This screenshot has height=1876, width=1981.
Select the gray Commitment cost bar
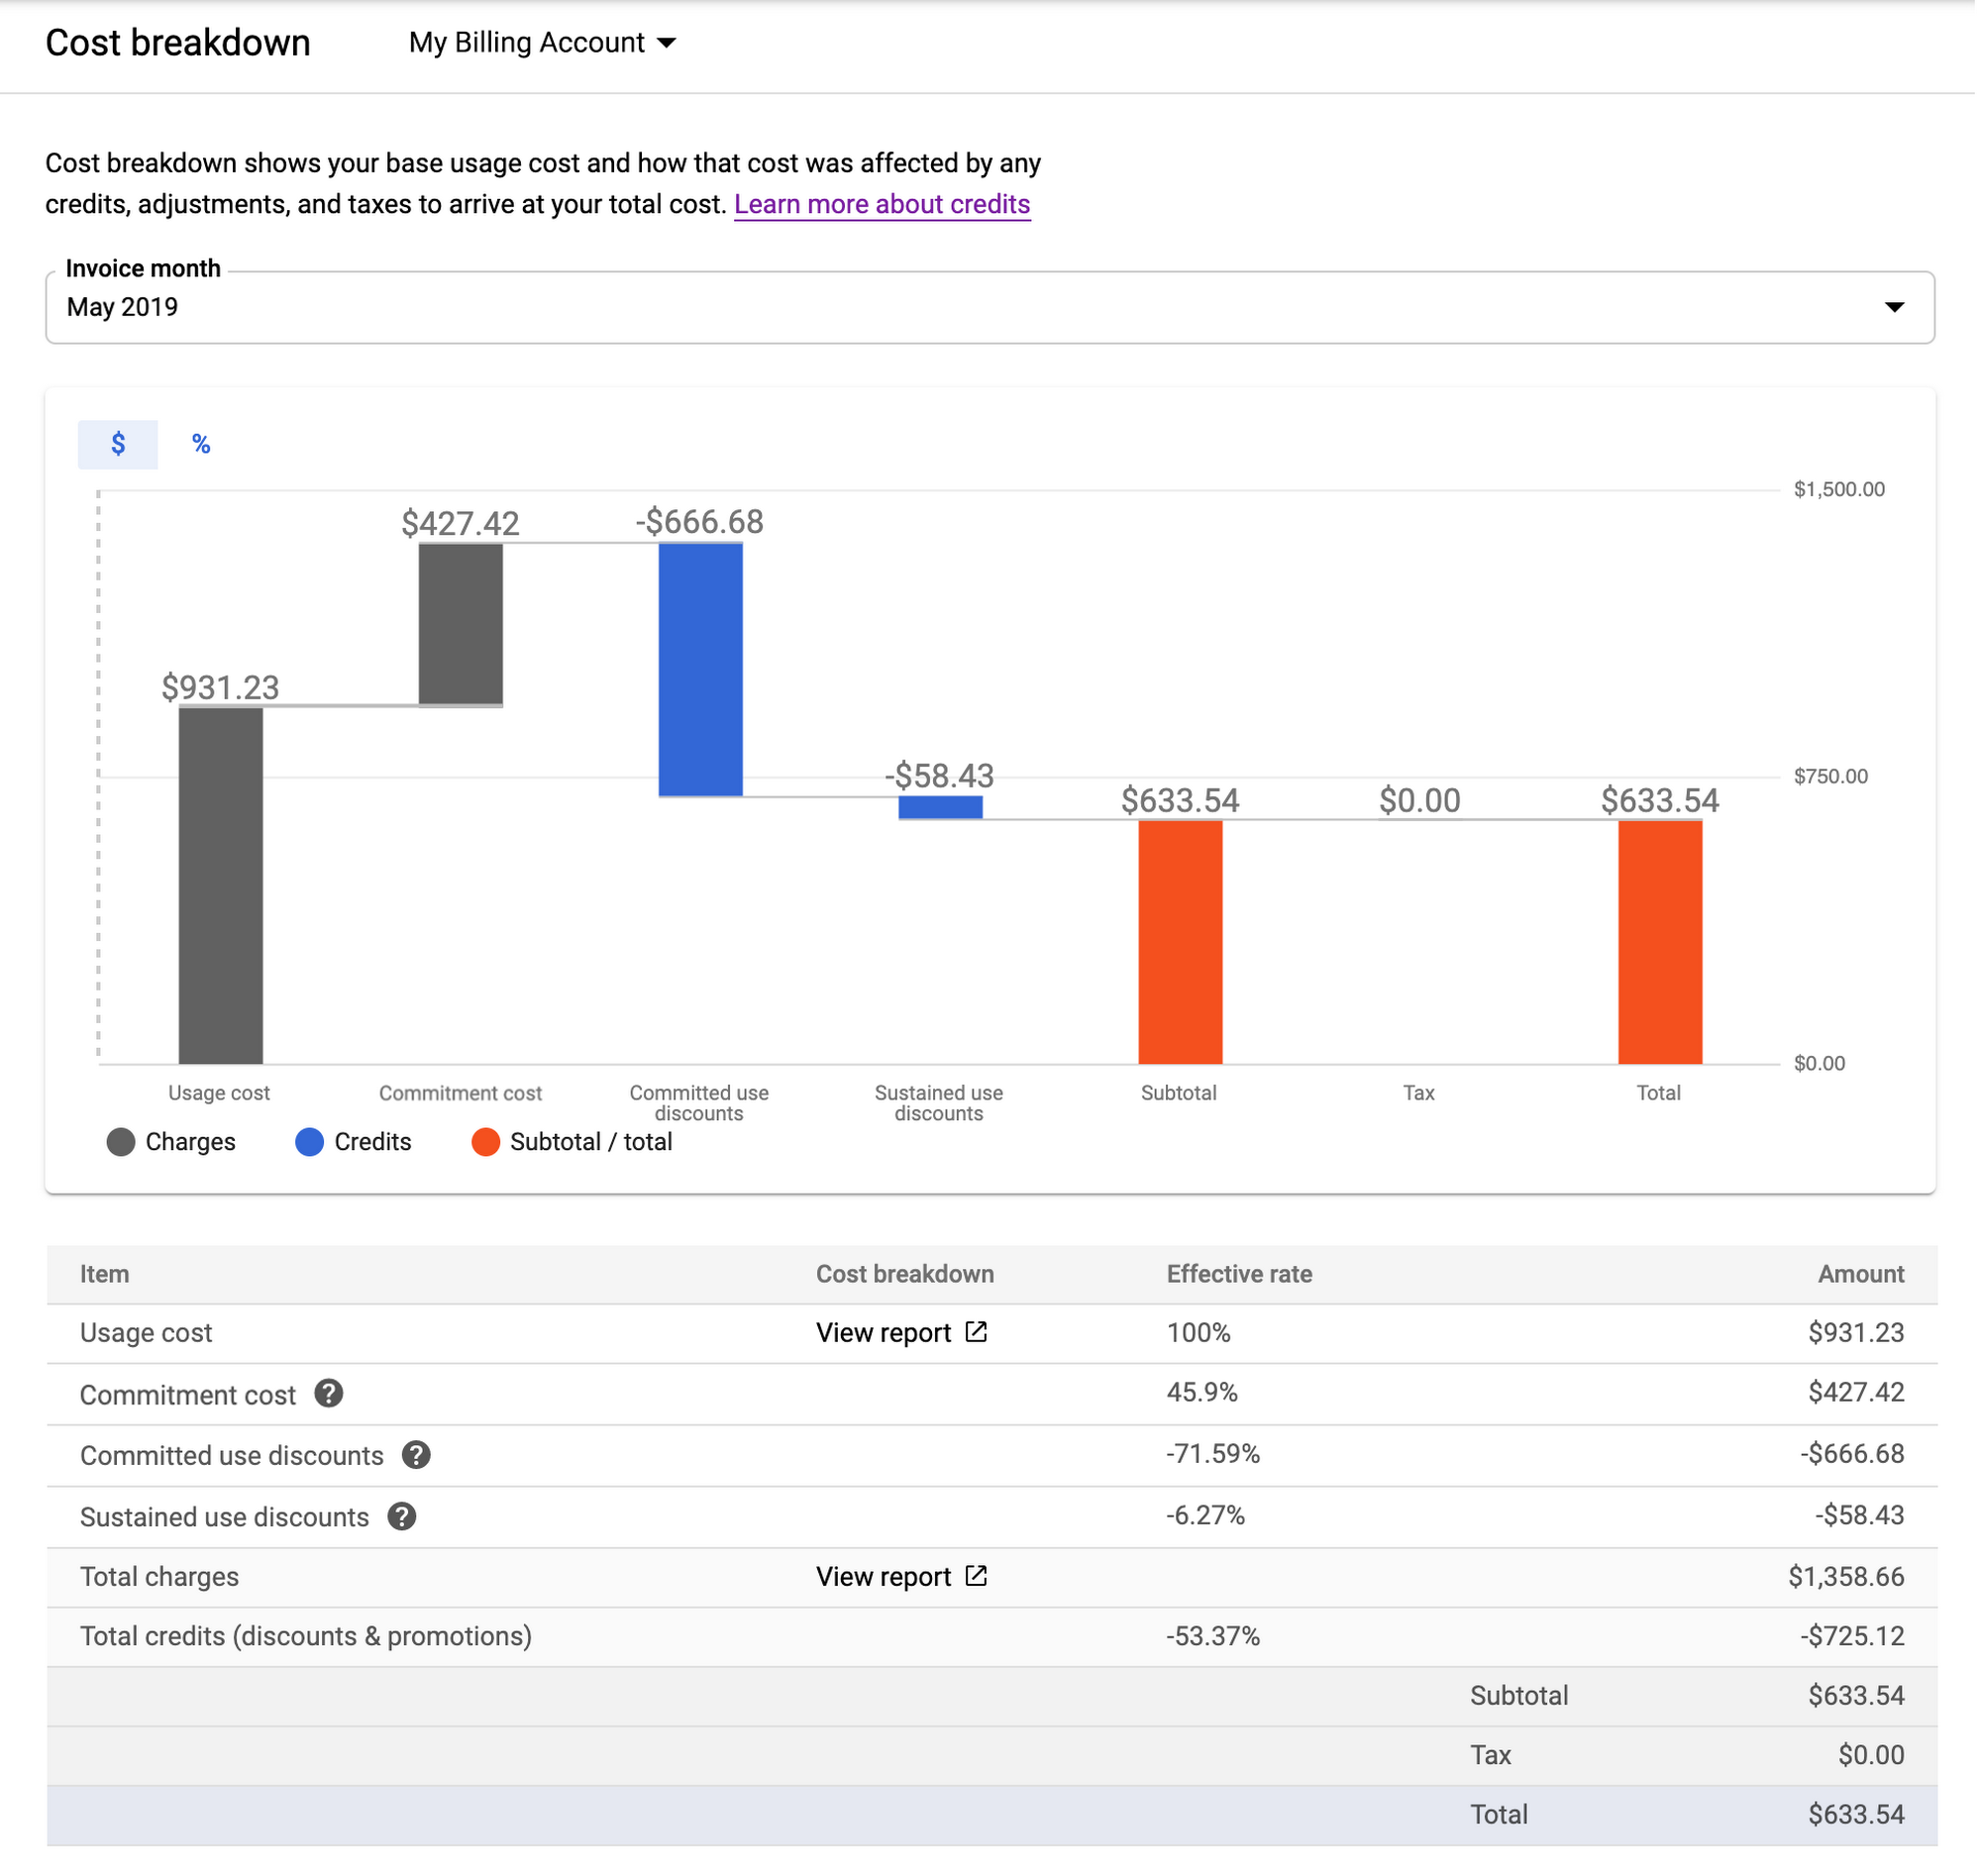pos(462,626)
